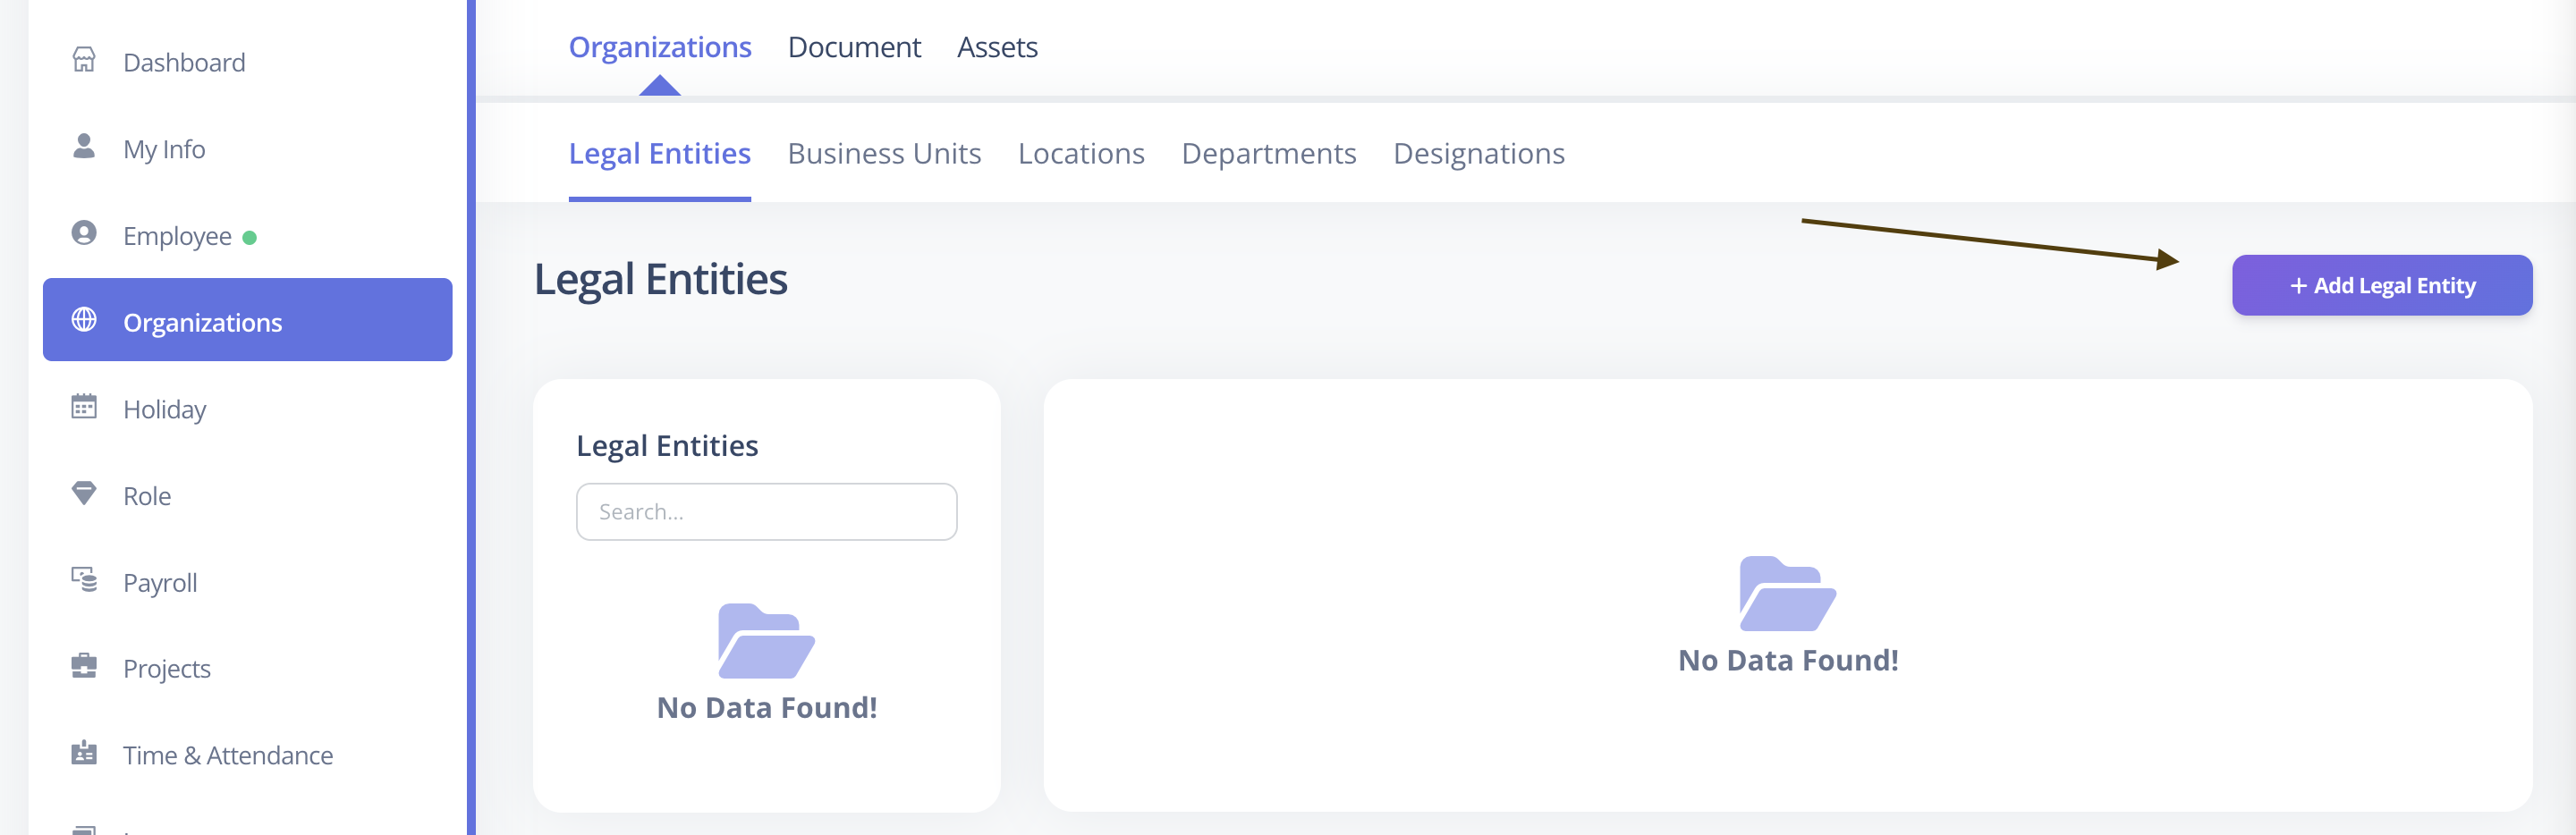
Task: Select the Departments sub-tab
Action: click(1269, 154)
